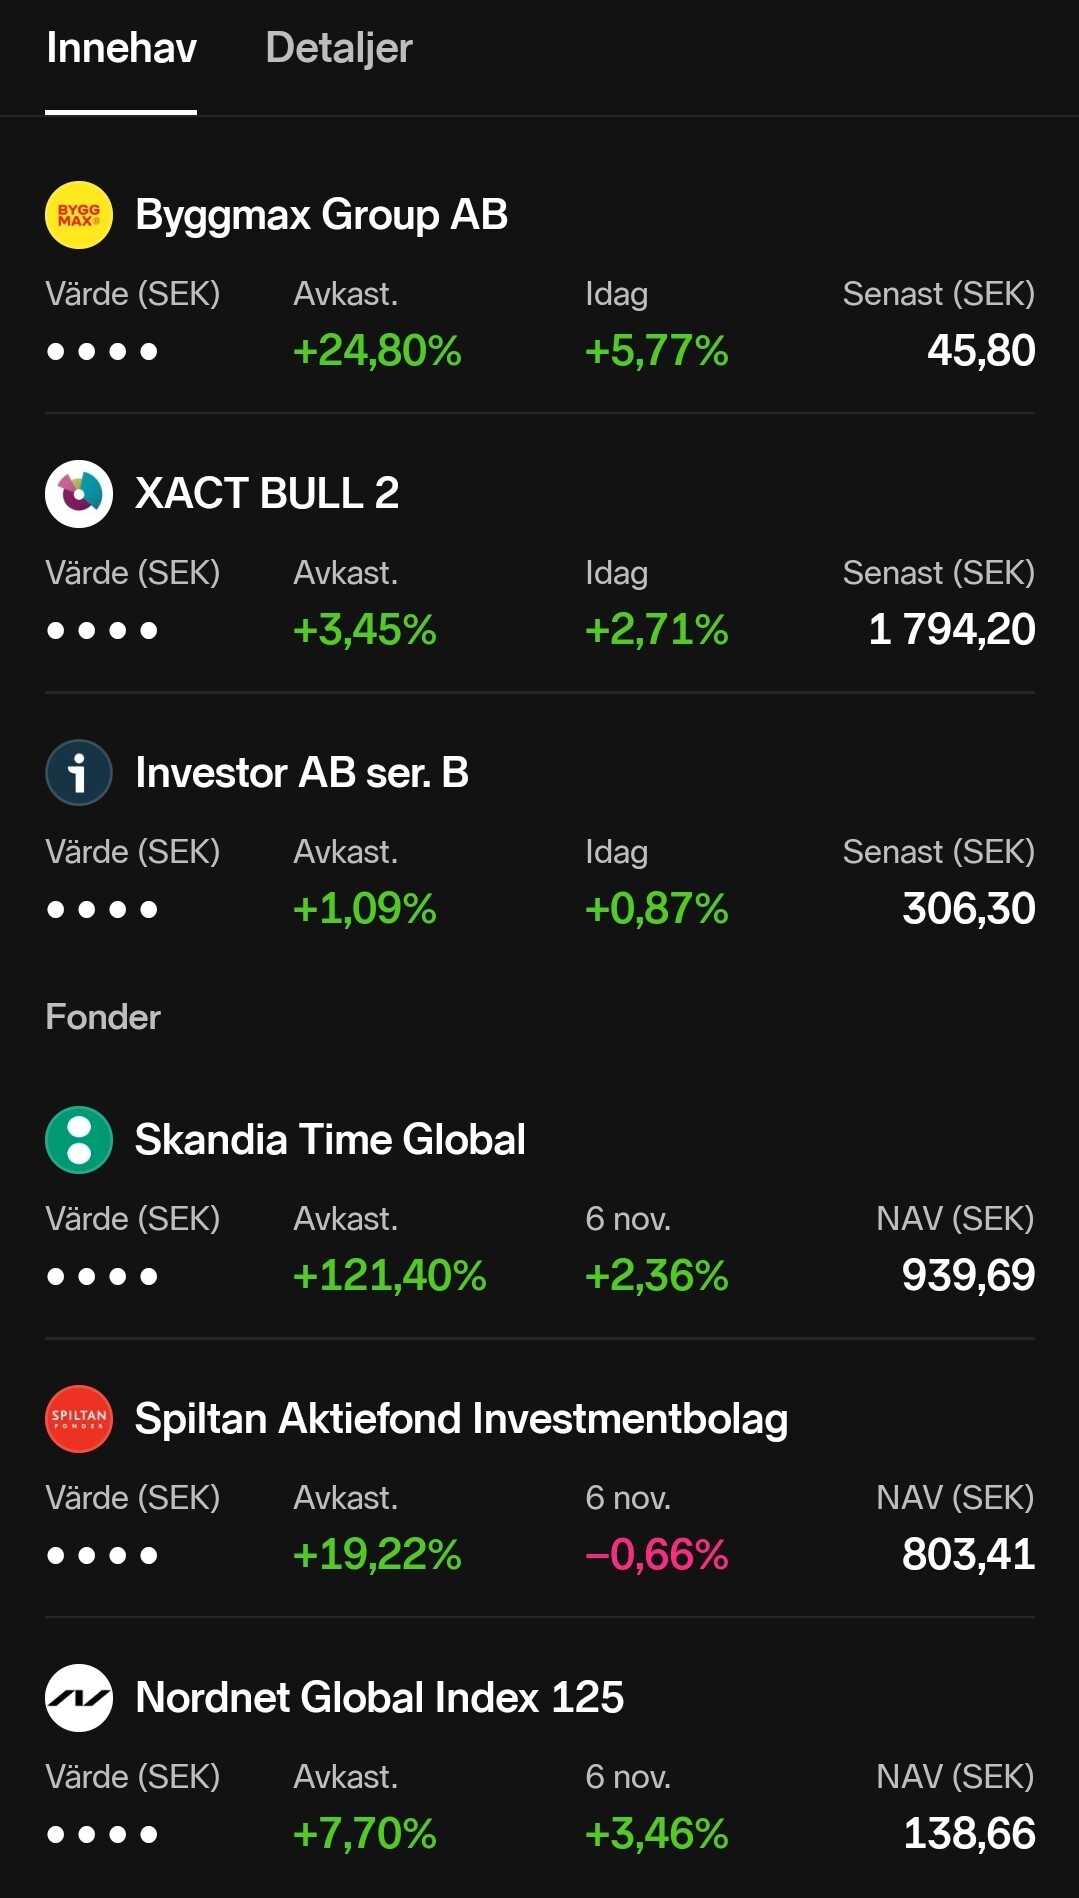This screenshot has width=1079, height=1898.
Task: Tap the XACT BULL 2 logo icon
Action: [x=79, y=493]
